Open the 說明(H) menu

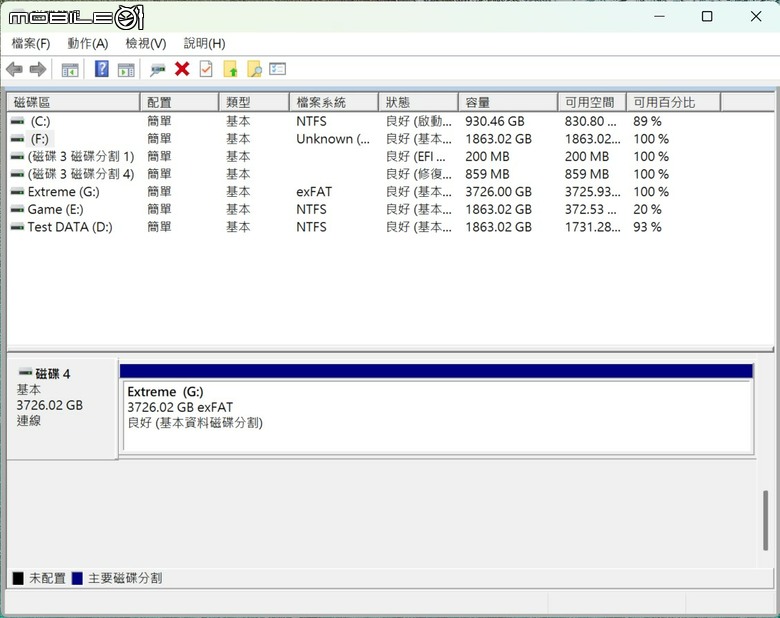(x=204, y=44)
